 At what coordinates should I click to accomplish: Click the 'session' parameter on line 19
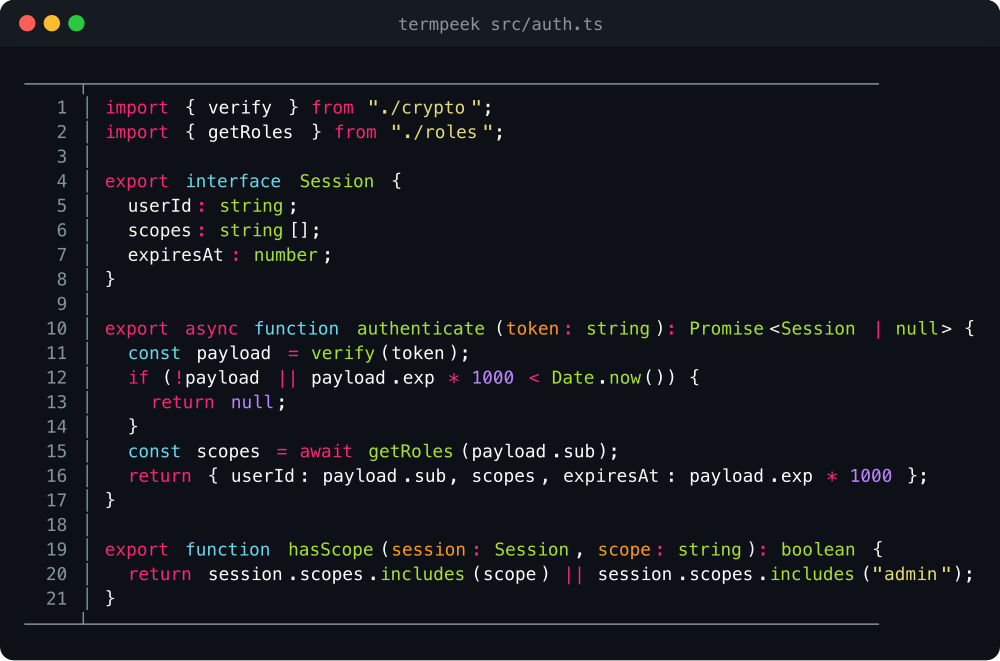coord(429,549)
